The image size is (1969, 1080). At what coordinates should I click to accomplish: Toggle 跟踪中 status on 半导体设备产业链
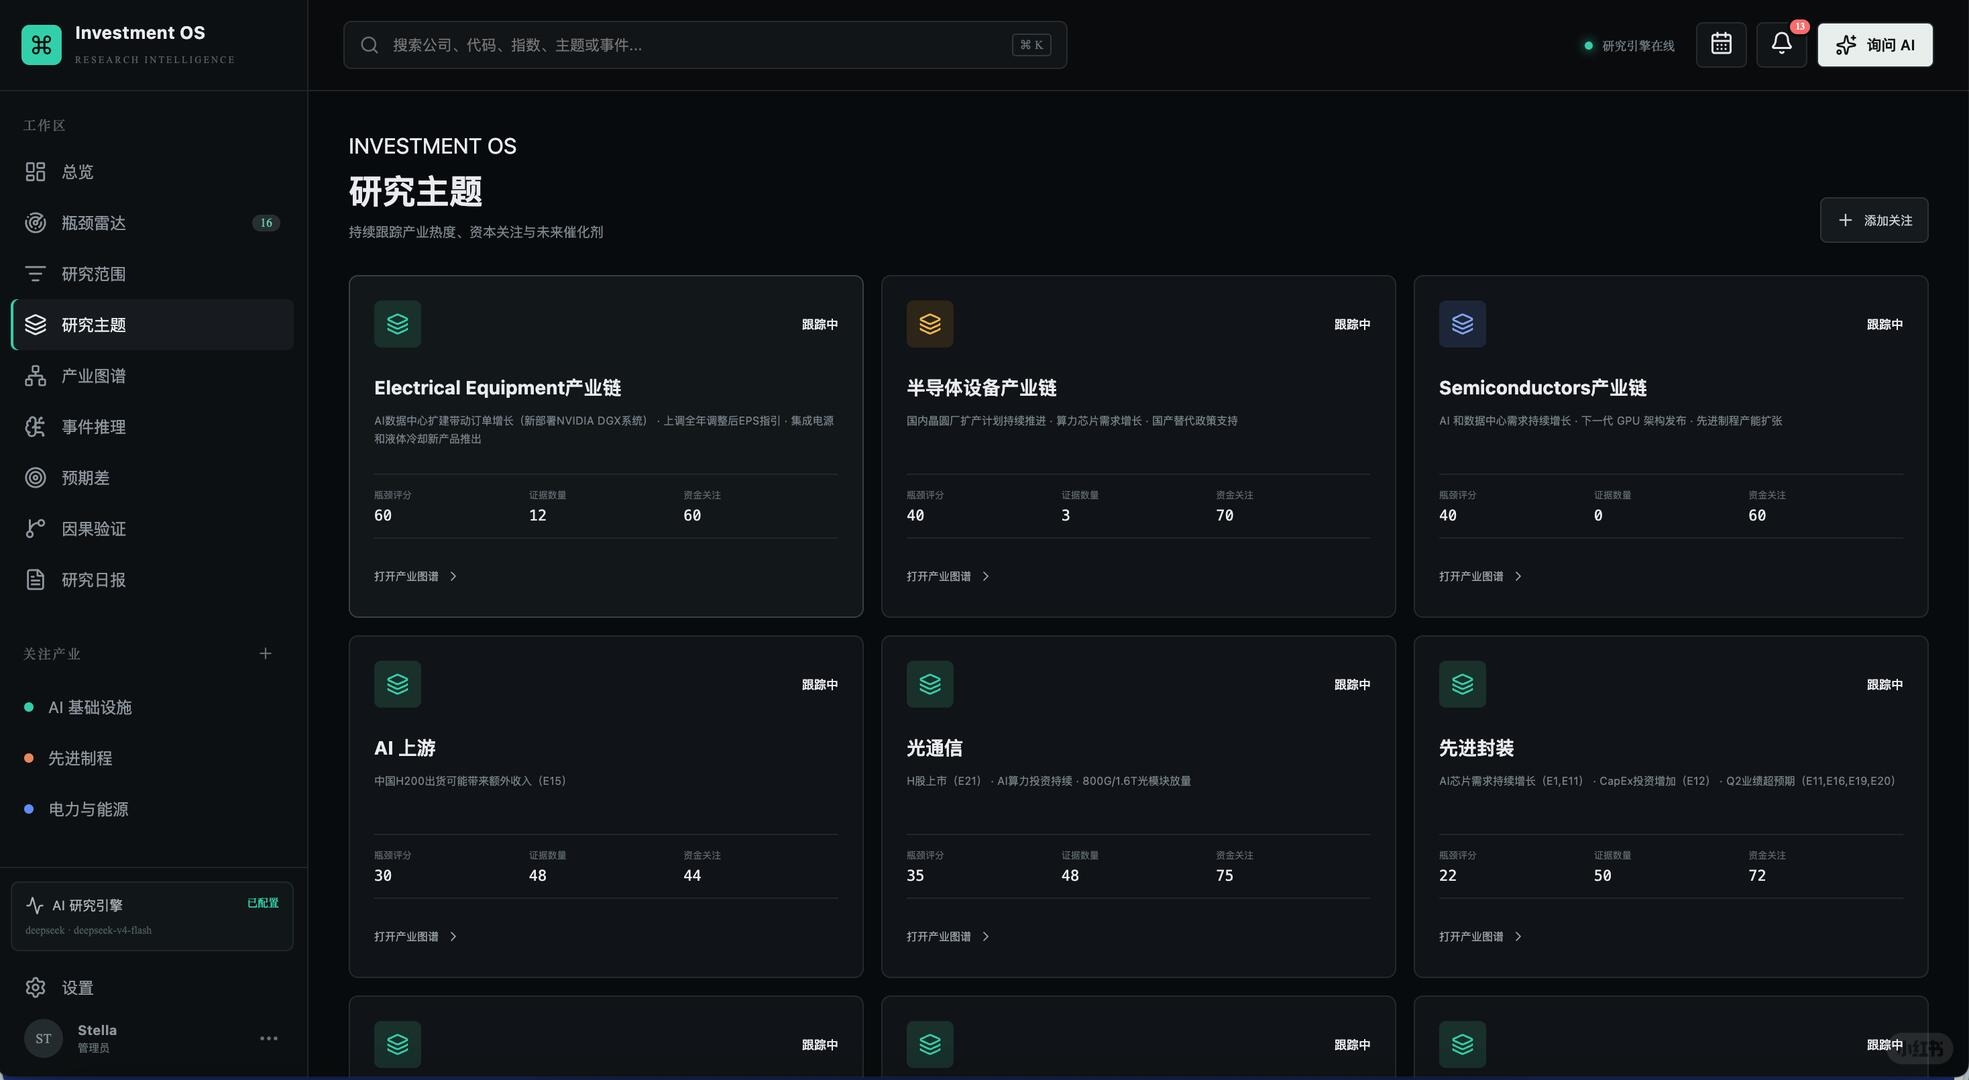[x=1352, y=325]
